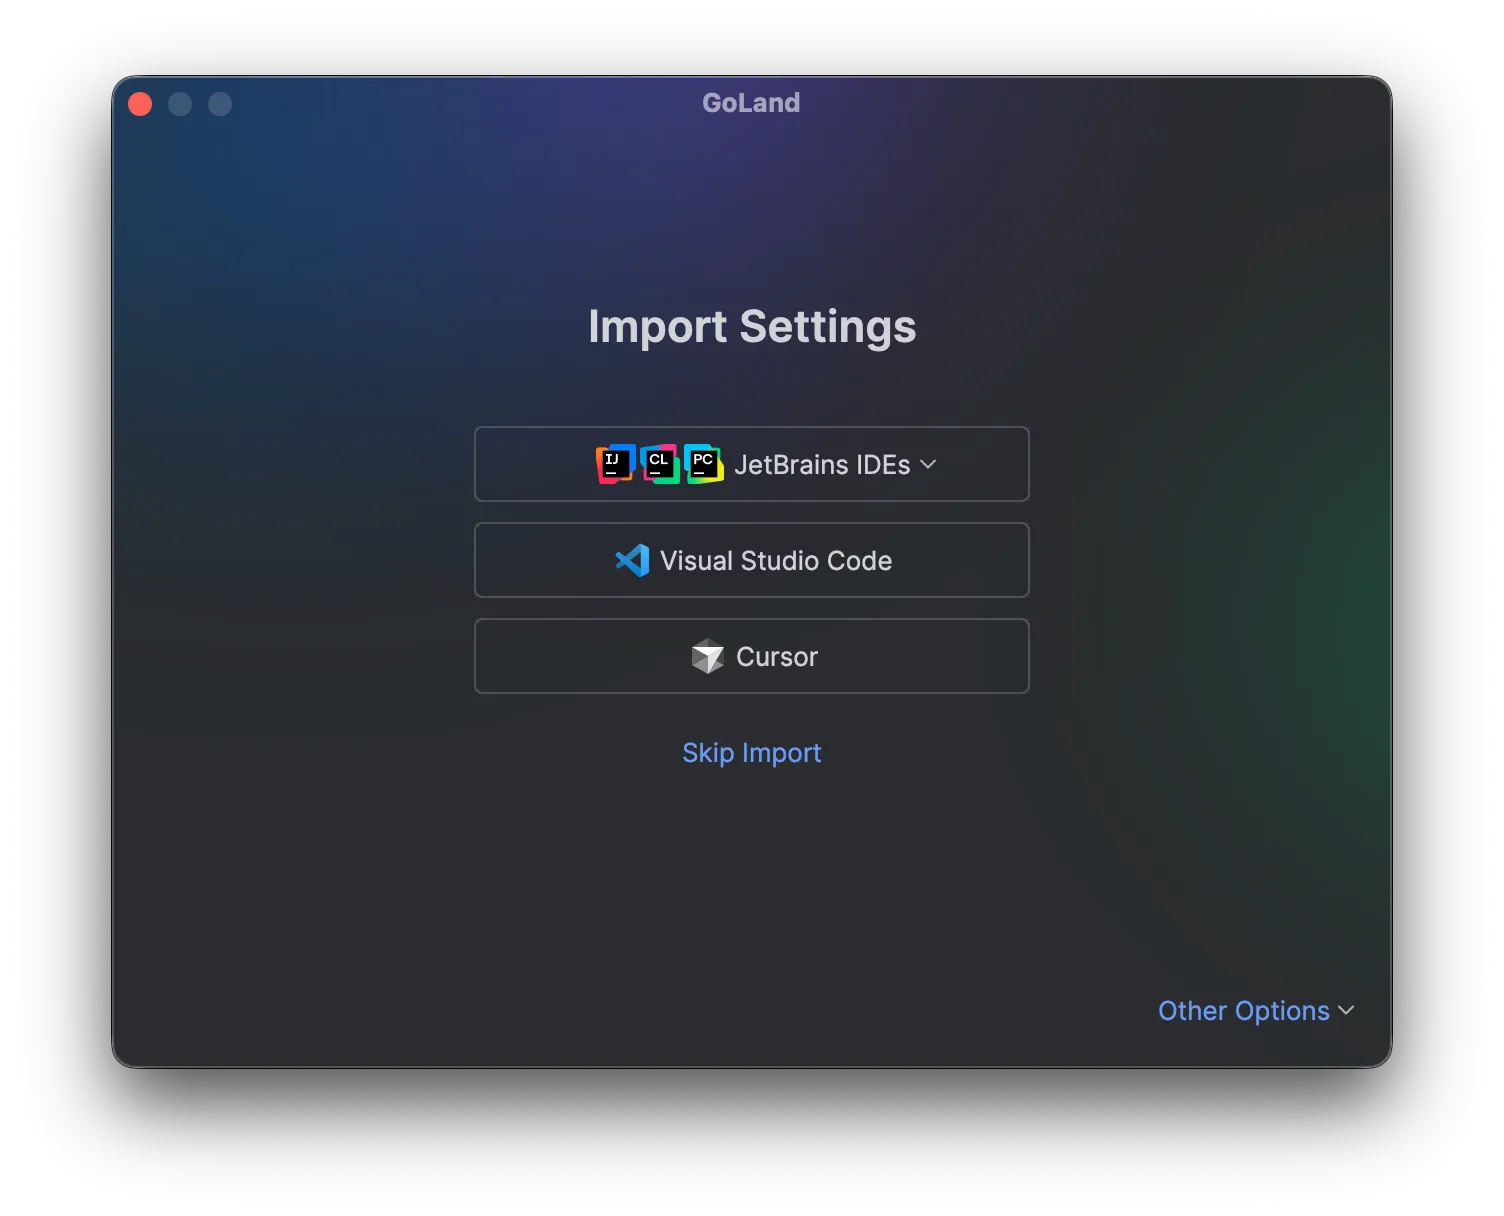Open the Other Options menu text
The image size is (1504, 1216).
(1243, 1011)
